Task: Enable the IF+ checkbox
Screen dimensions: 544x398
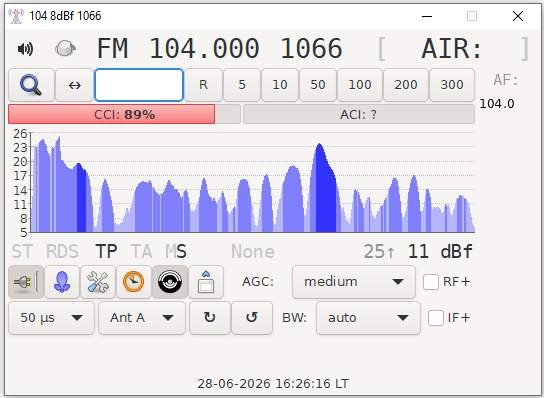Action: (436, 318)
